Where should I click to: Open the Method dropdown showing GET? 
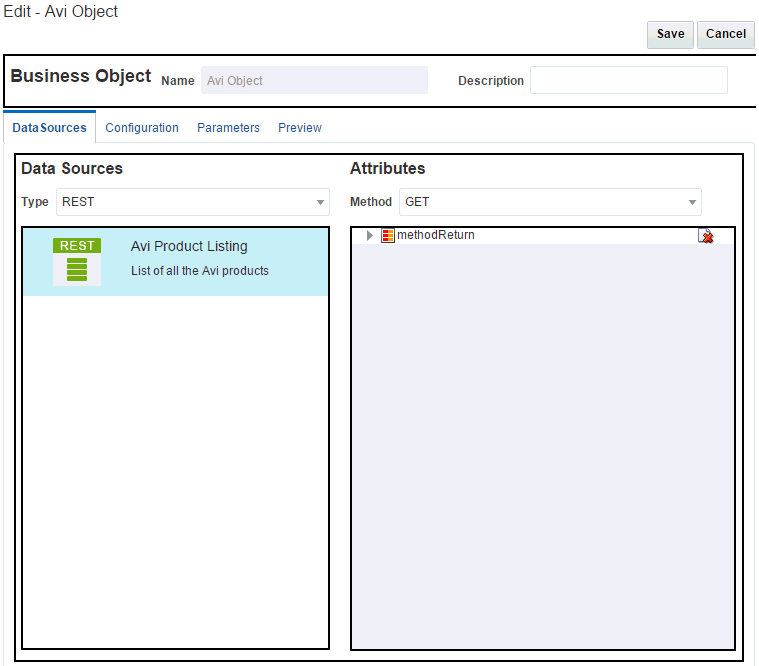[x=550, y=202]
